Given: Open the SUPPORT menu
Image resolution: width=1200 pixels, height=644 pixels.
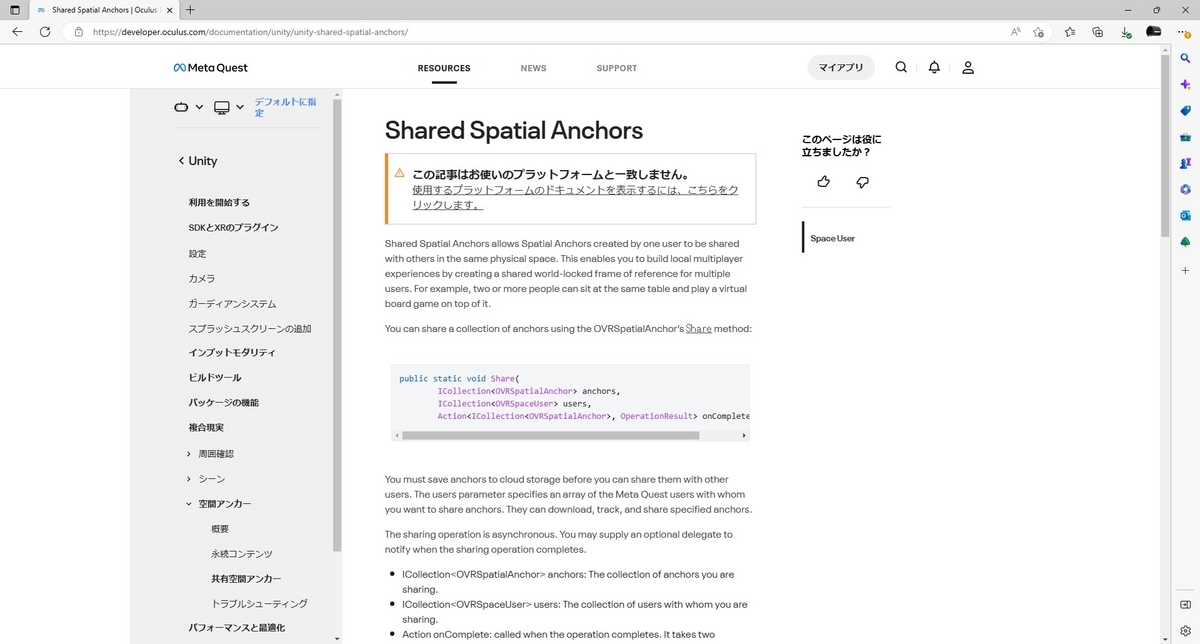Looking at the screenshot, I should (x=616, y=67).
